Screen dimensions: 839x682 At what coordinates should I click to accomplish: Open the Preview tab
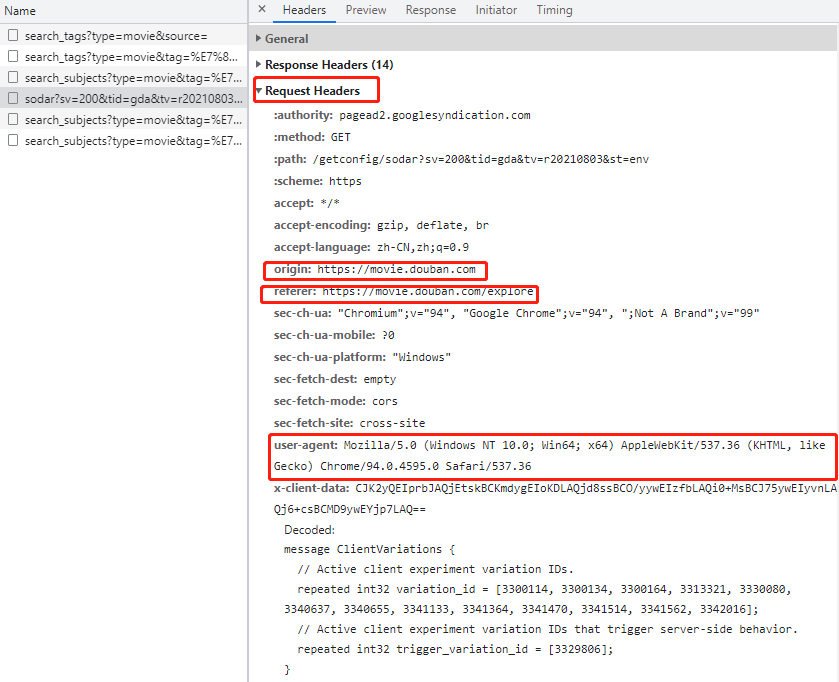click(x=366, y=10)
